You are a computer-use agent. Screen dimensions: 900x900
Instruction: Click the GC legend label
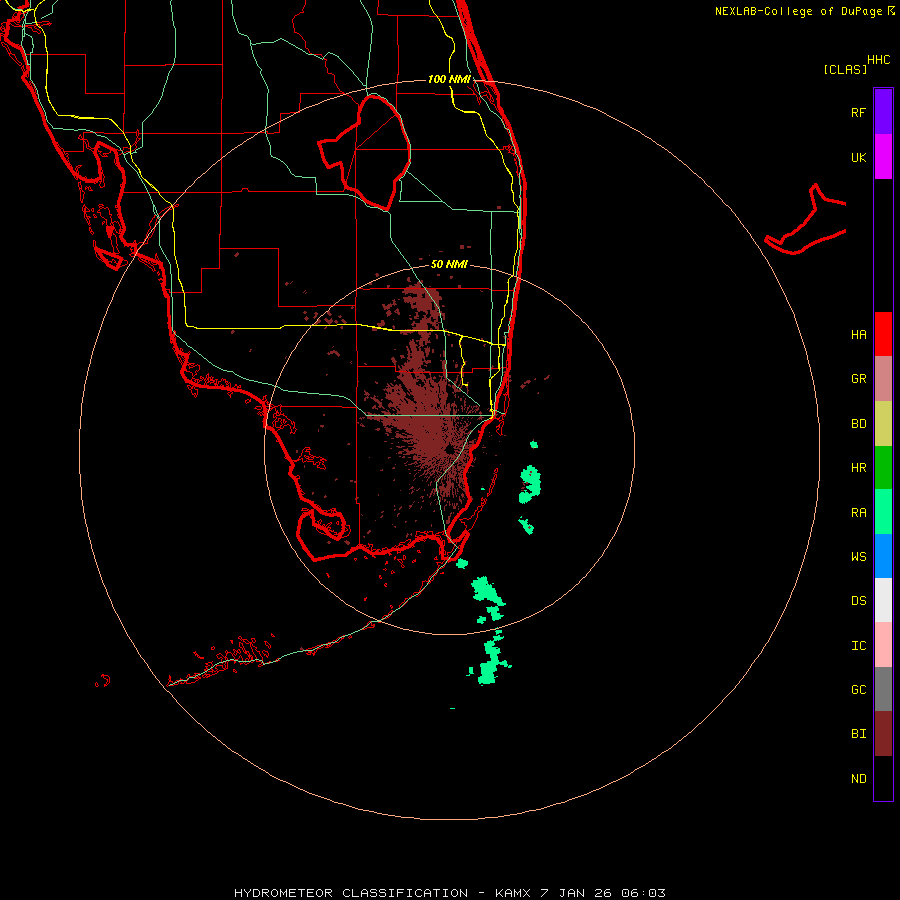click(858, 689)
